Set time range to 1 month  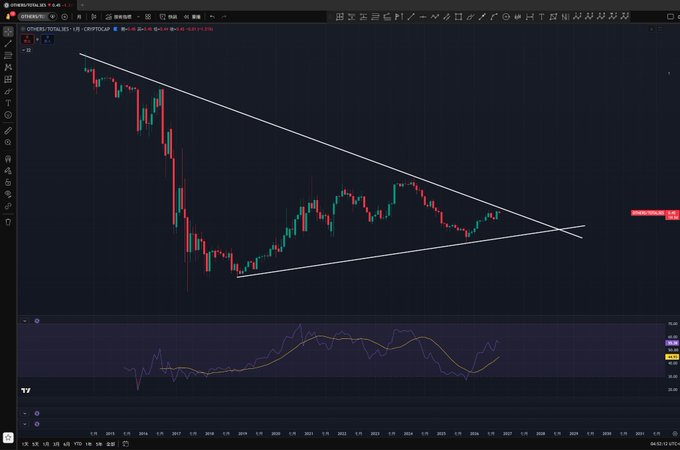click(x=46, y=444)
